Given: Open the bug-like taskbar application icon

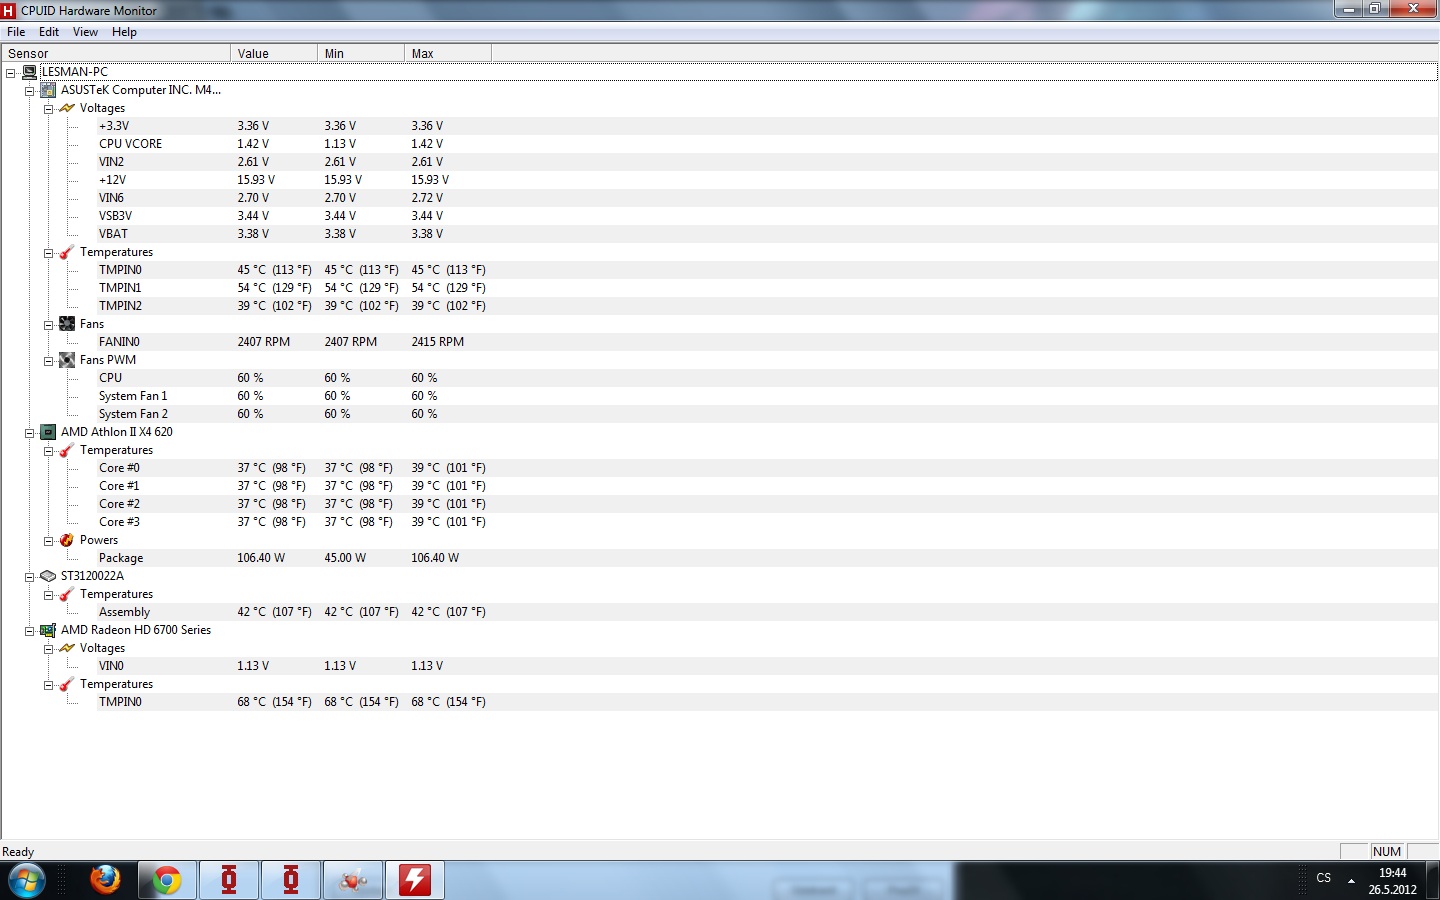Looking at the screenshot, I should 353,881.
